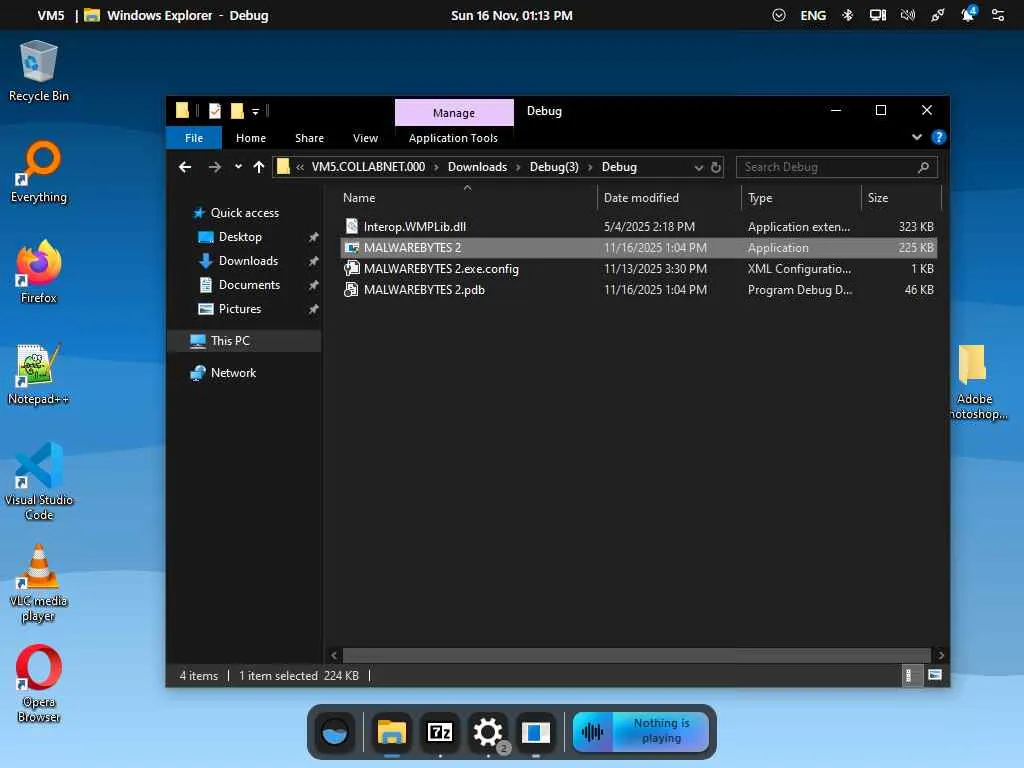Open Quick access in navigation pane

click(x=244, y=213)
